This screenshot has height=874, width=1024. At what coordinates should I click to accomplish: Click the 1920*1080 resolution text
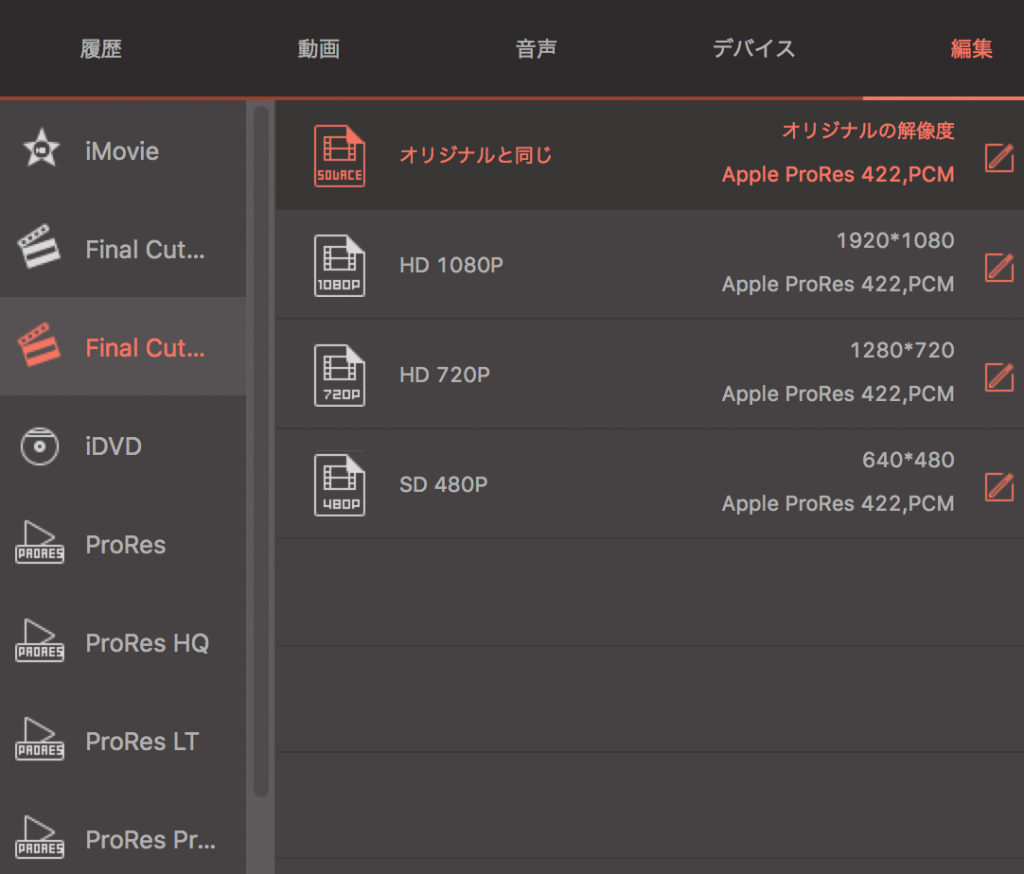point(895,240)
